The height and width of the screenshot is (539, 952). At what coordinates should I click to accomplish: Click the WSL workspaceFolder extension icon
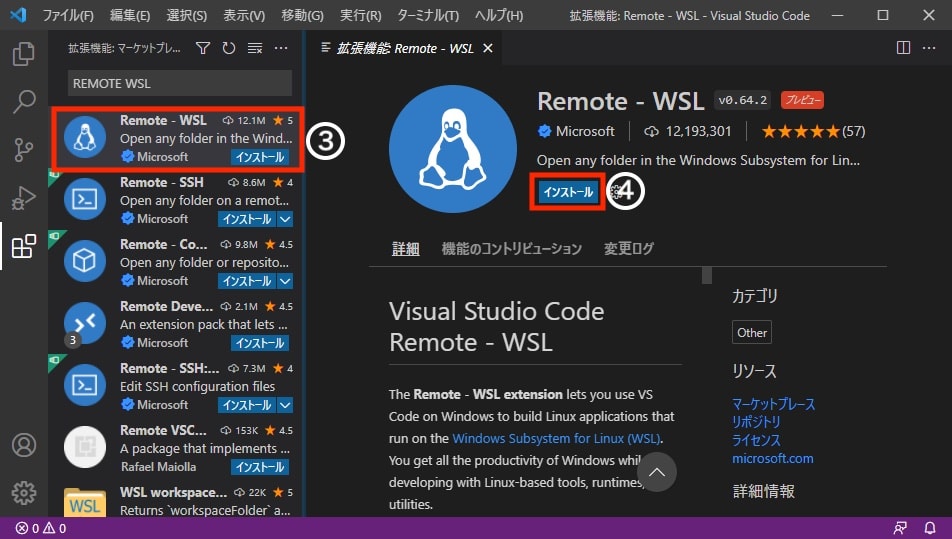(84, 503)
